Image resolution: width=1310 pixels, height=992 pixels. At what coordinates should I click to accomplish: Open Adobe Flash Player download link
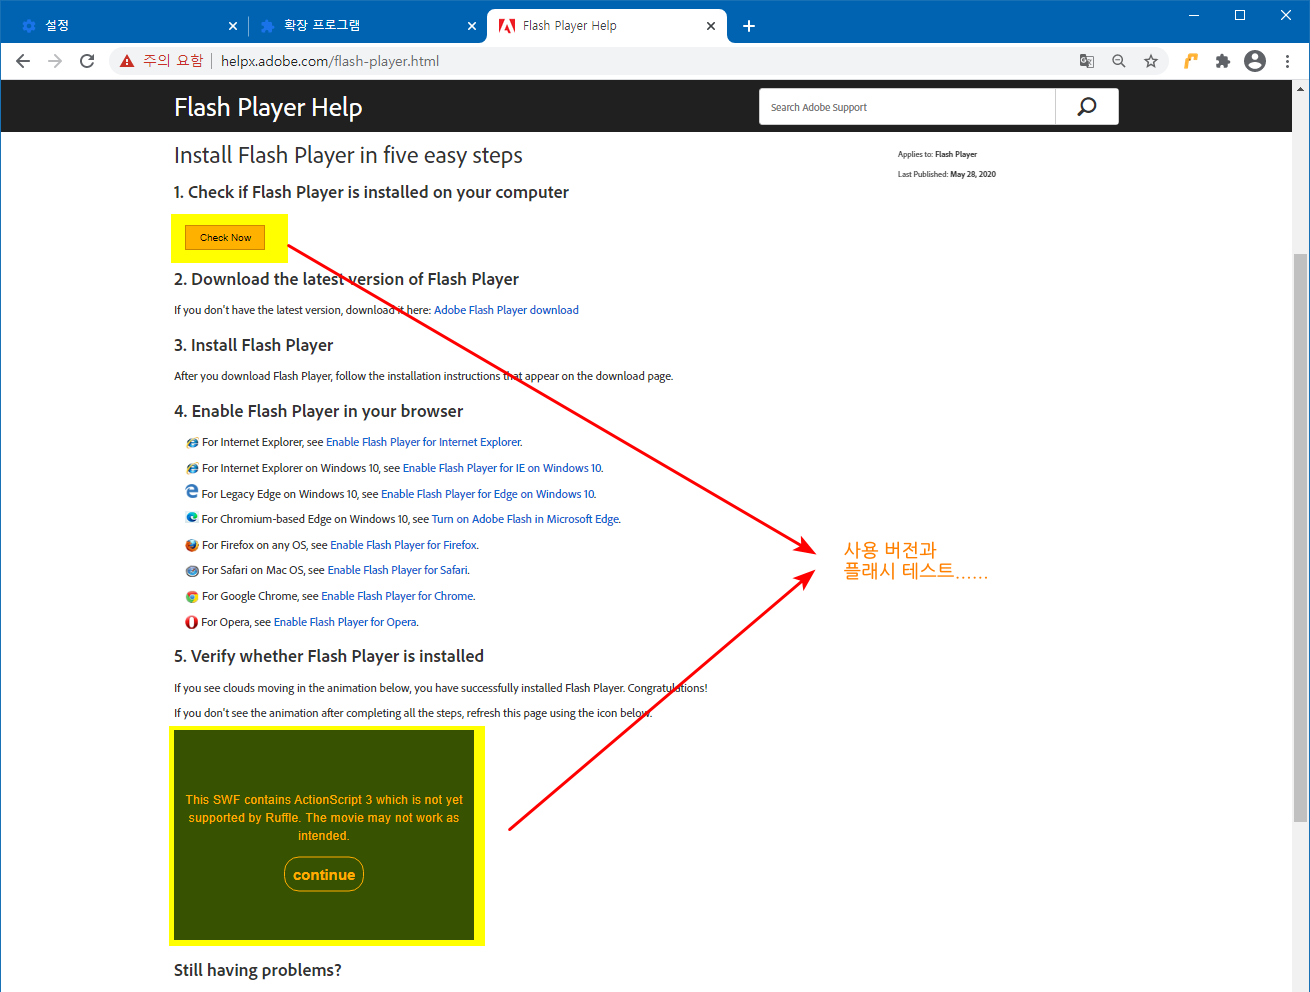pos(506,310)
